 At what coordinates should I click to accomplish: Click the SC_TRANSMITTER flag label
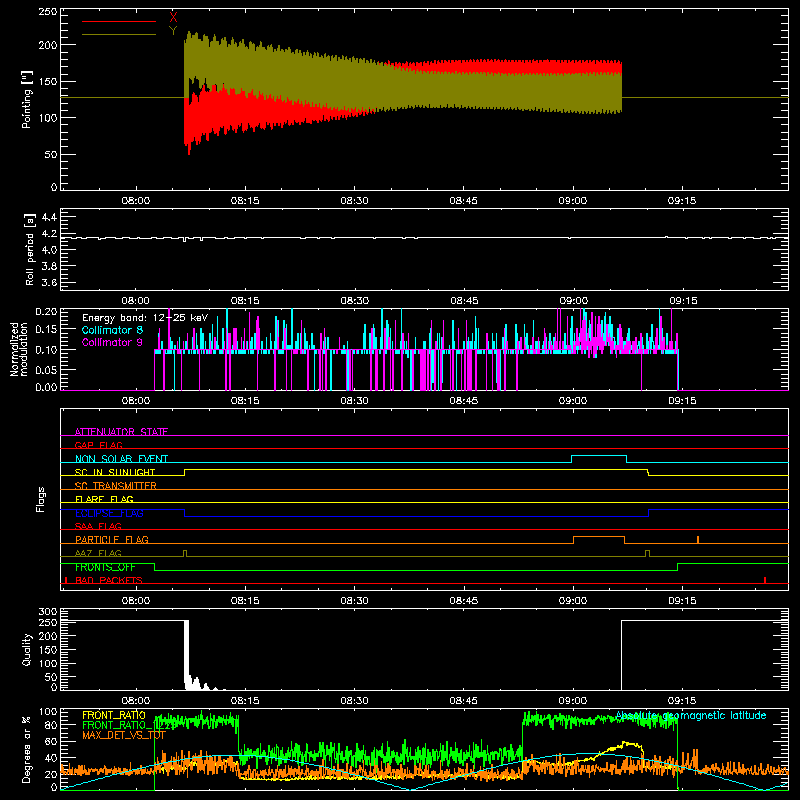pos(115,486)
